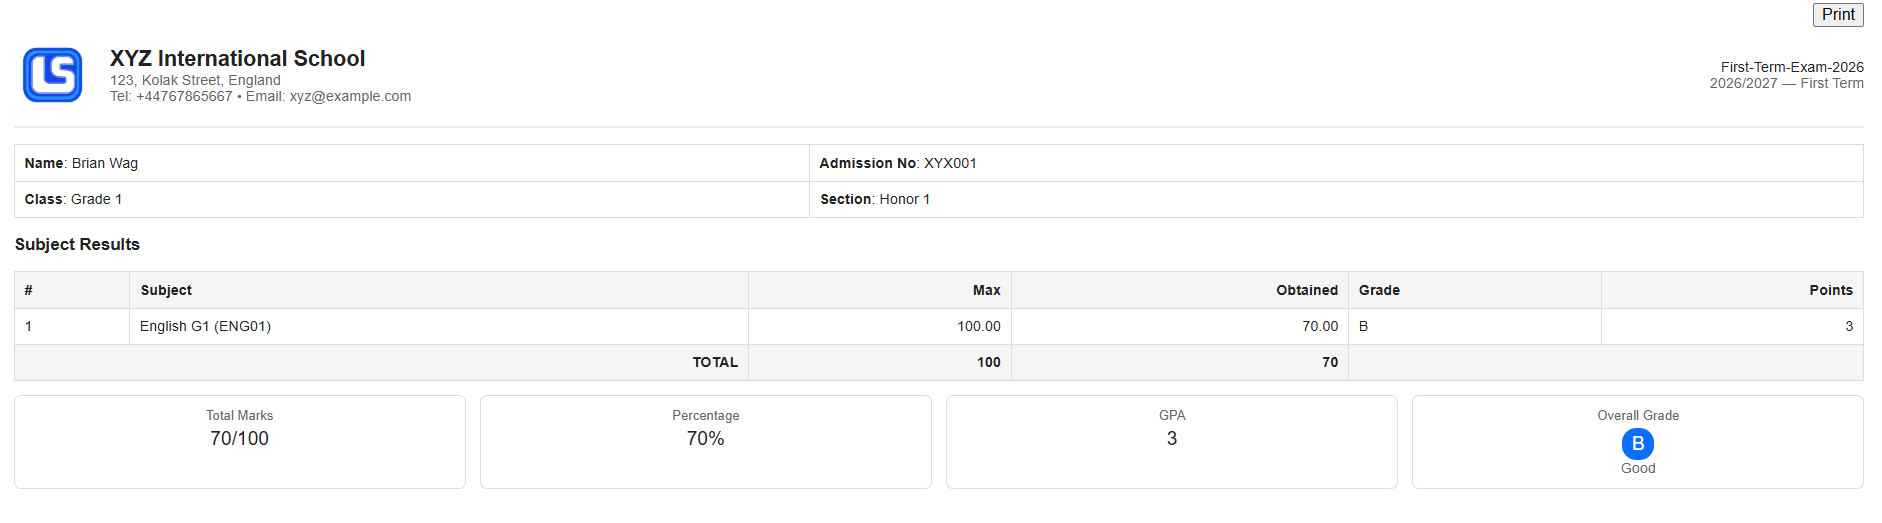Click the school email address xyz@example.com
This screenshot has width=1882, height=523.
350,97
